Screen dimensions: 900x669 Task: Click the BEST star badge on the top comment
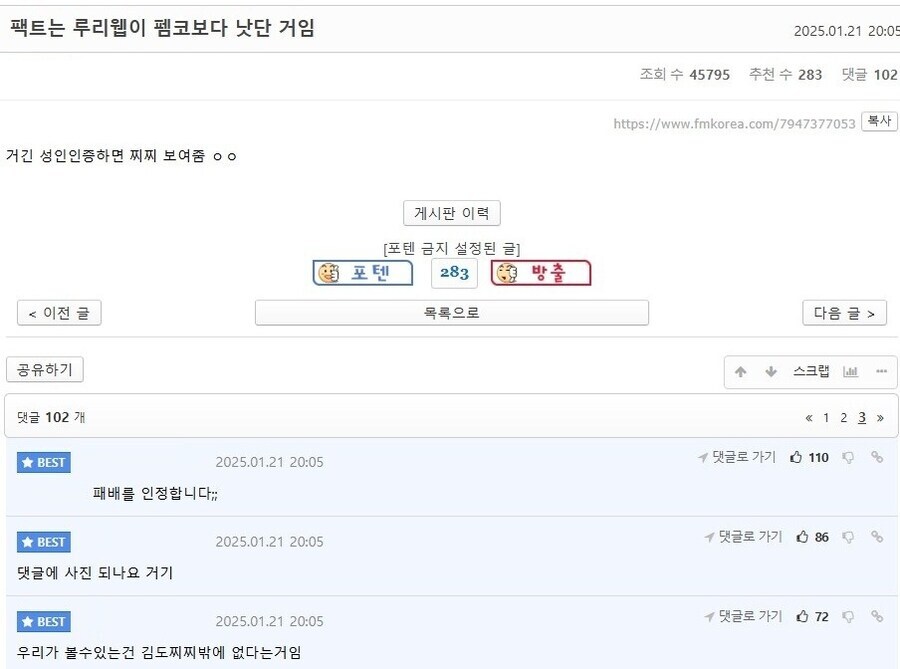pos(43,462)
